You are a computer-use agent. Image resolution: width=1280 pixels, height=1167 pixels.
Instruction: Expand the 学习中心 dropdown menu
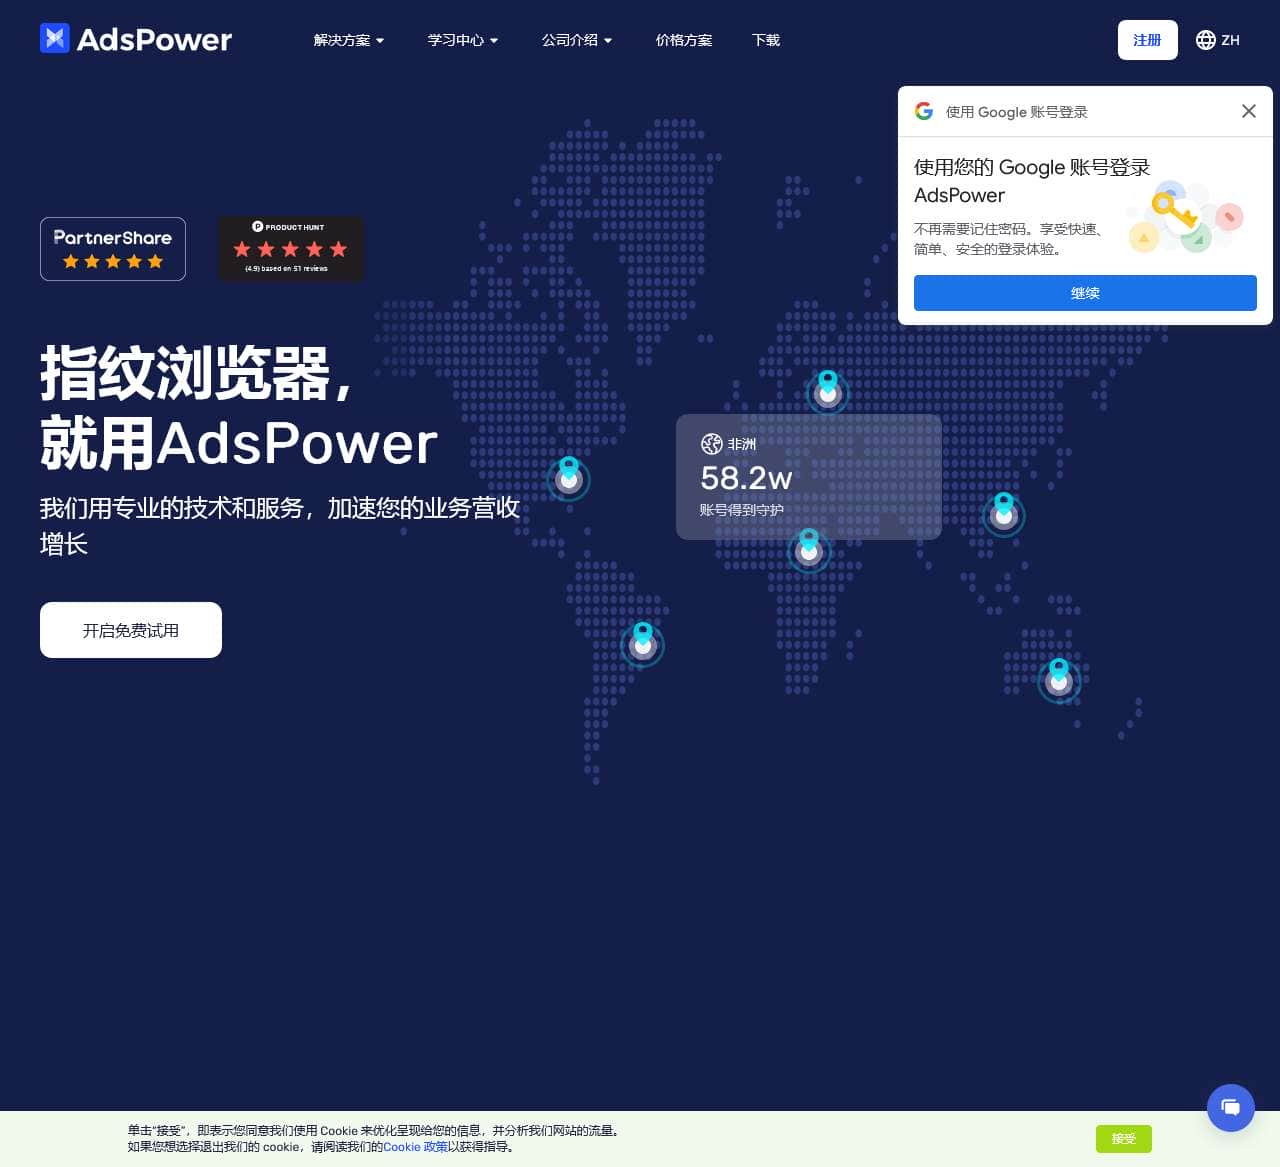[x=463, y=40]
